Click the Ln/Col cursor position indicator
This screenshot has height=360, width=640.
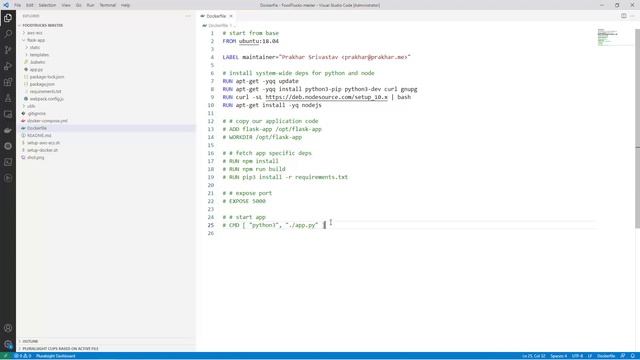point(533,356)
